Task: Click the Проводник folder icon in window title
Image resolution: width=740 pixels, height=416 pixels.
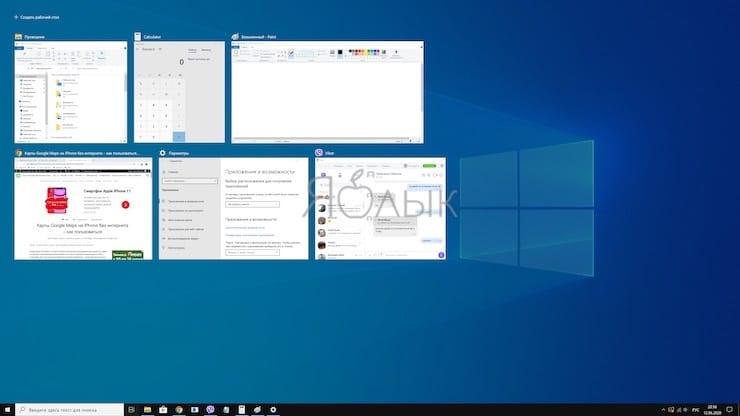Action: (18, 36)
